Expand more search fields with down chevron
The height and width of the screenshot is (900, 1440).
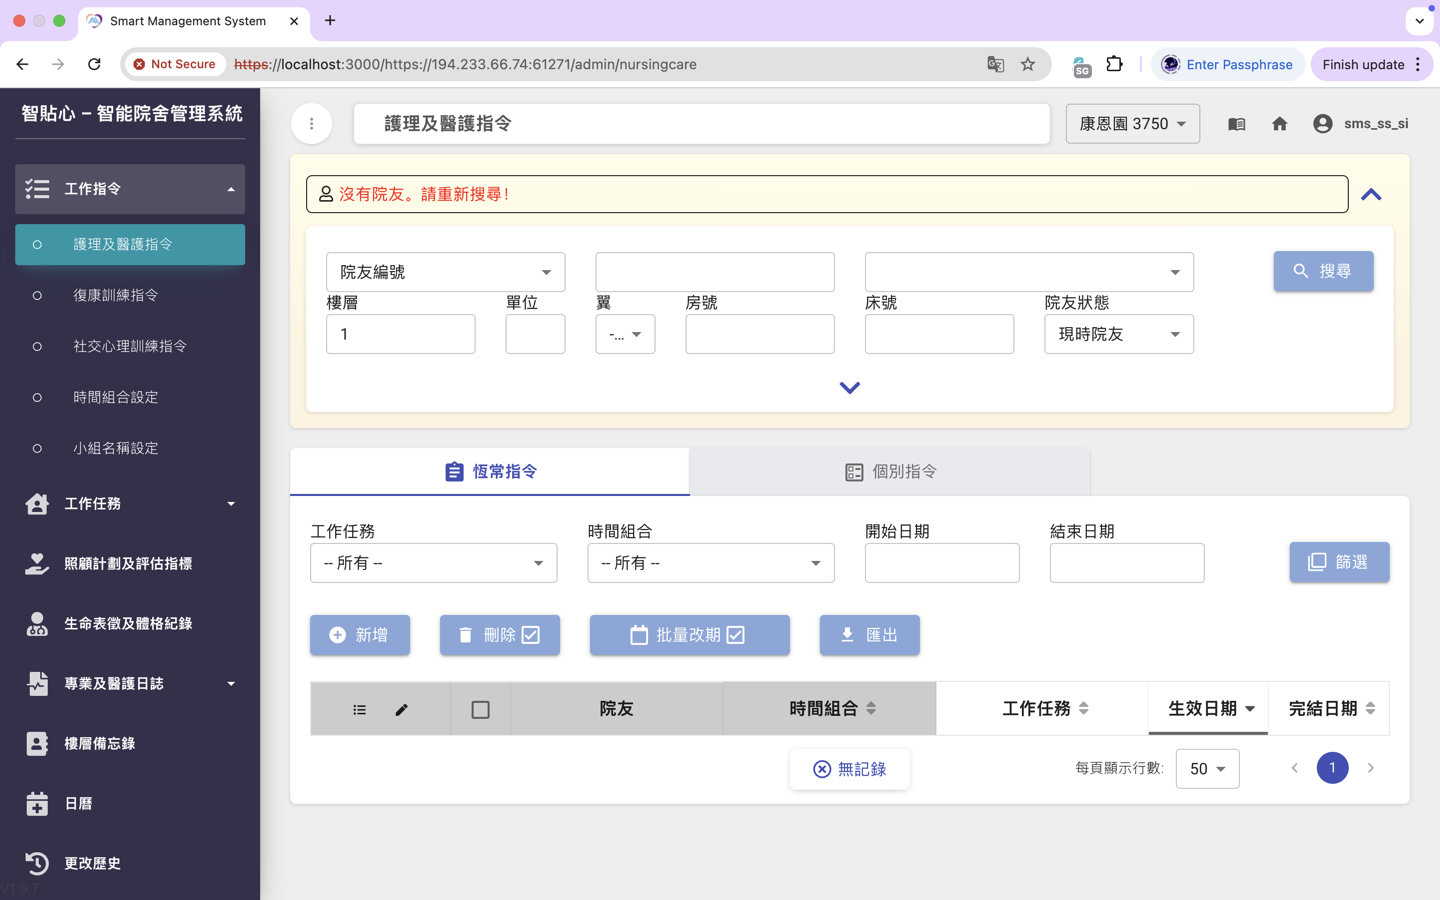pos(849,388)
